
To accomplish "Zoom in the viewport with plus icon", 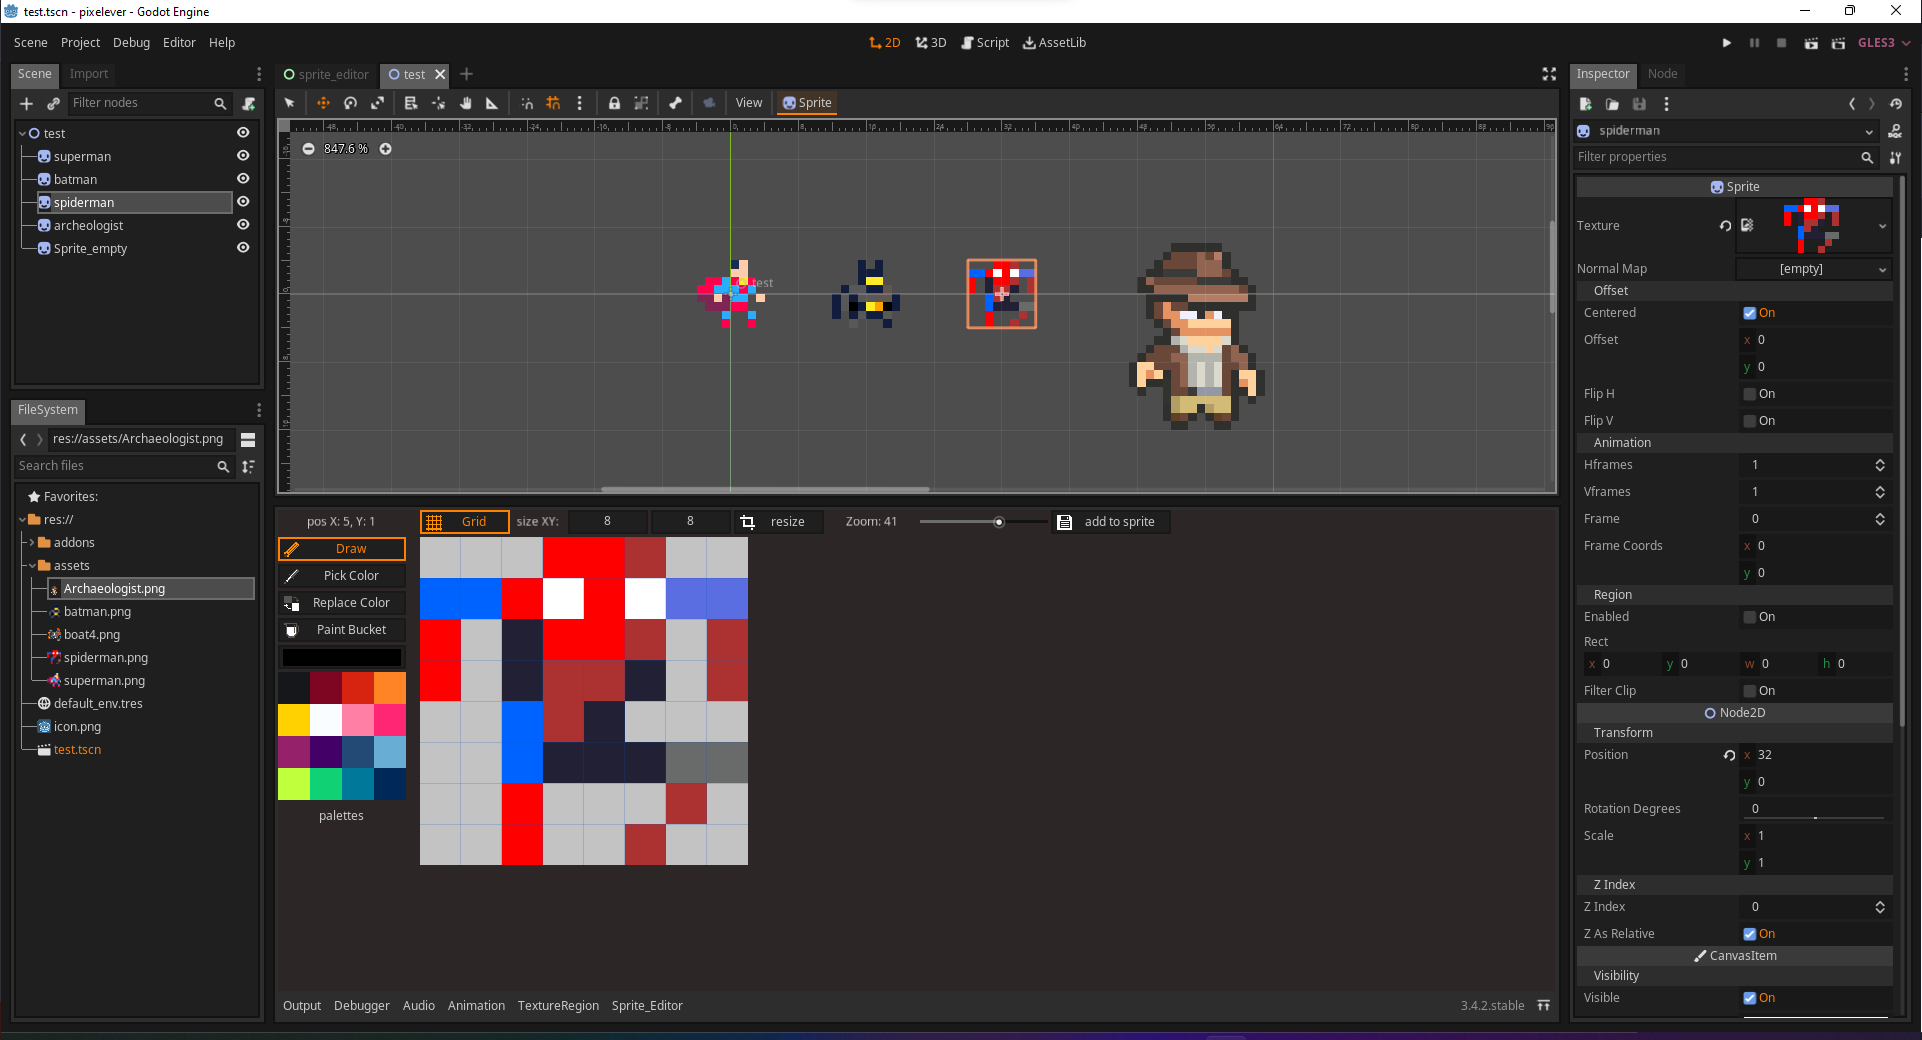I will [x=385, y=149].
